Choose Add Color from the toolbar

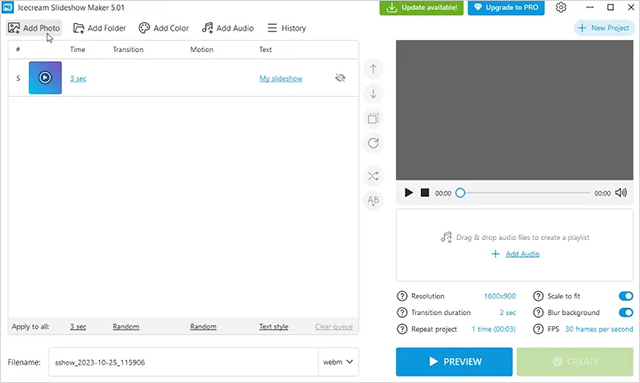pyautogui.click(x=164, y=28)
